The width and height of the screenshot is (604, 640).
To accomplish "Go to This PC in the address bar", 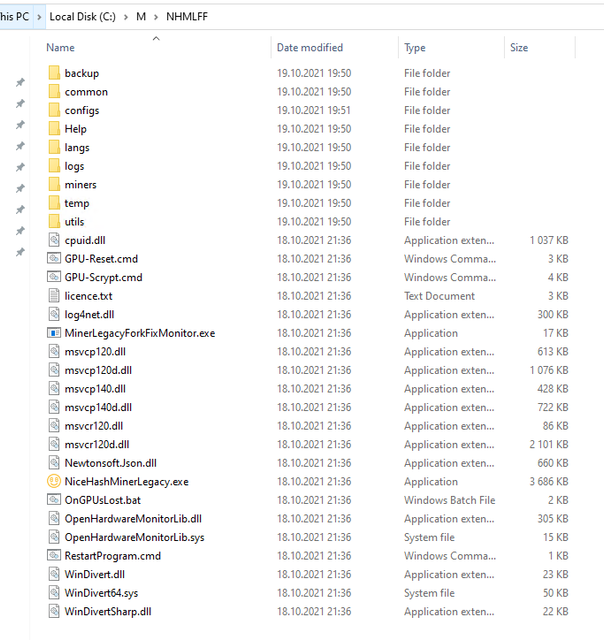I will point(14,17).
